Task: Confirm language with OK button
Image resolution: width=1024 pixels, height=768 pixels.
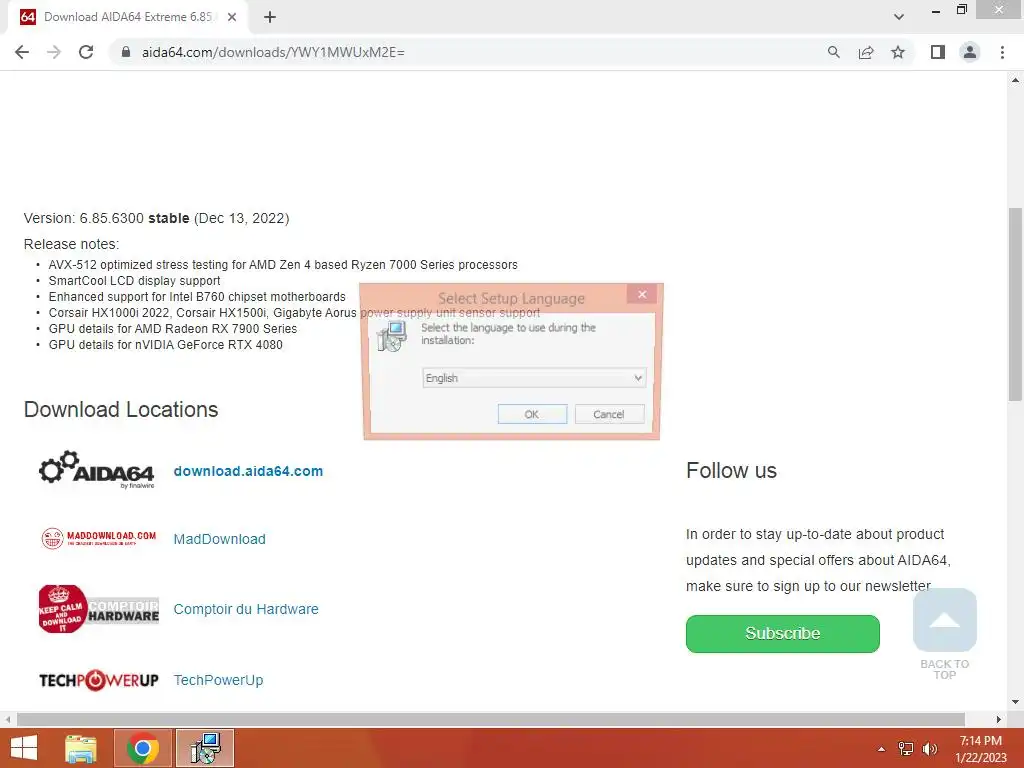Action: pos(532,414)
